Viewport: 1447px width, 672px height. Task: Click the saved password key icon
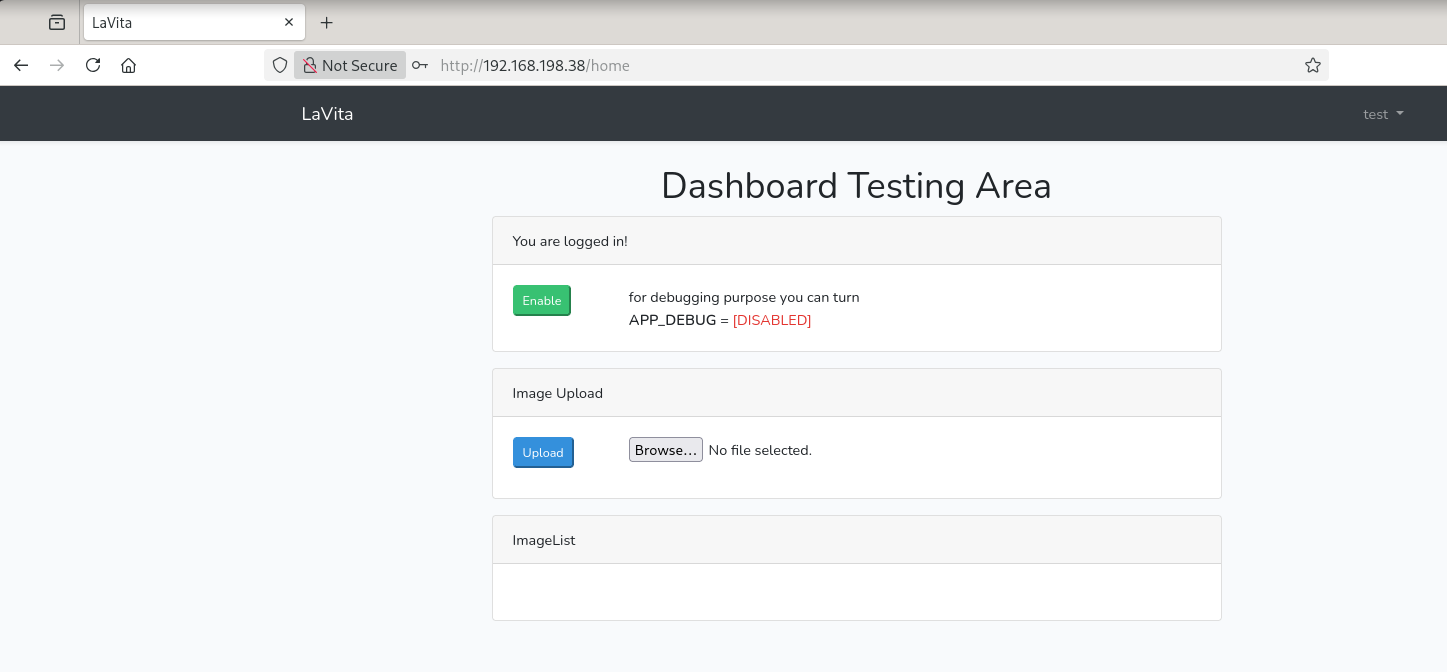420,65
